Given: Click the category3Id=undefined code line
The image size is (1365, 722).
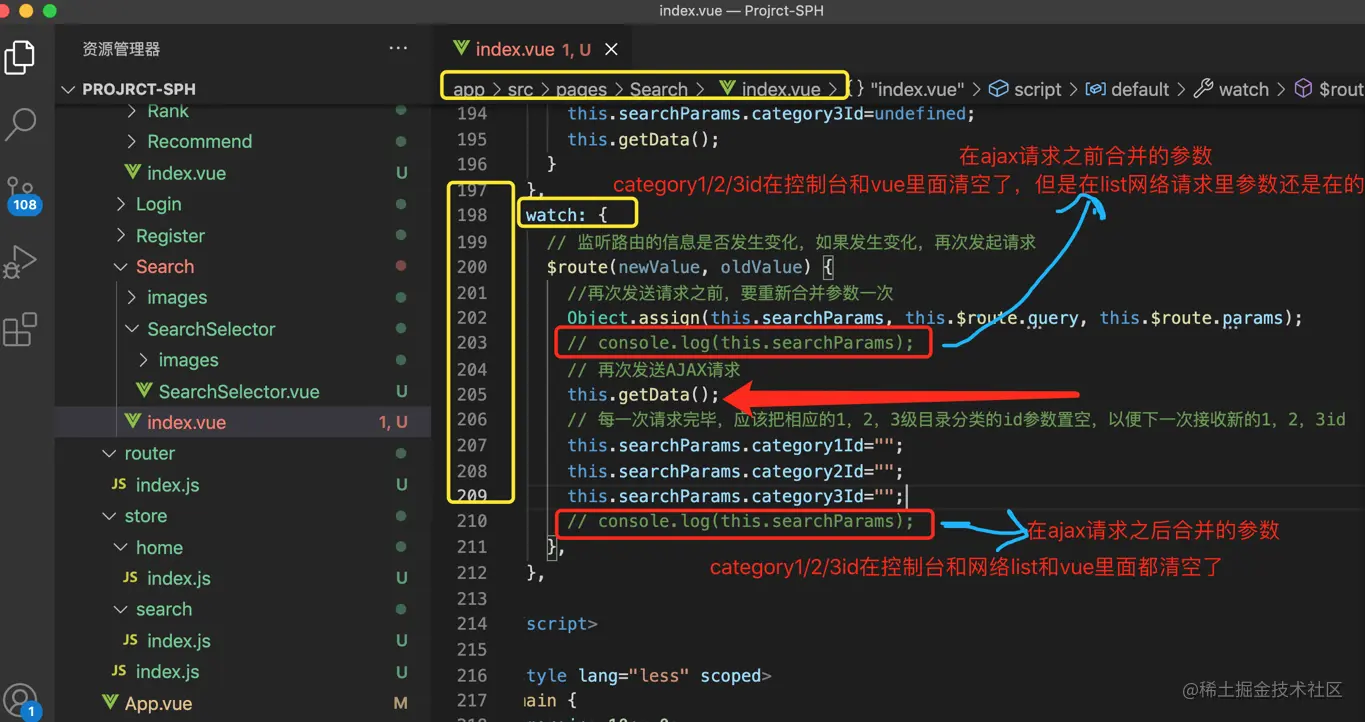Looking at the screenshot, I should 771,113.
